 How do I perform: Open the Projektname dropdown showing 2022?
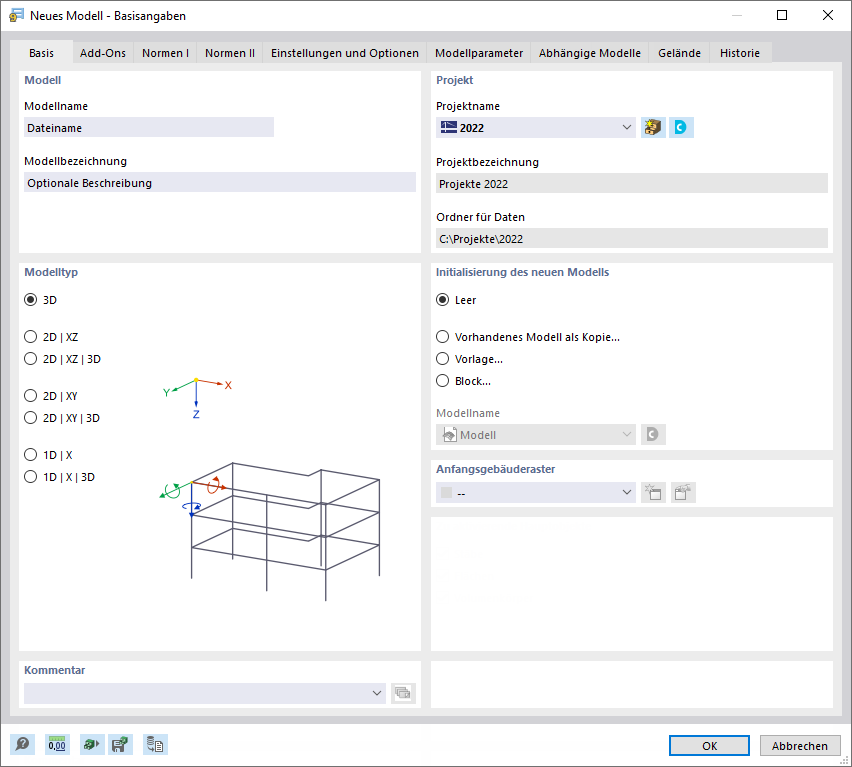tap(626, 127)
